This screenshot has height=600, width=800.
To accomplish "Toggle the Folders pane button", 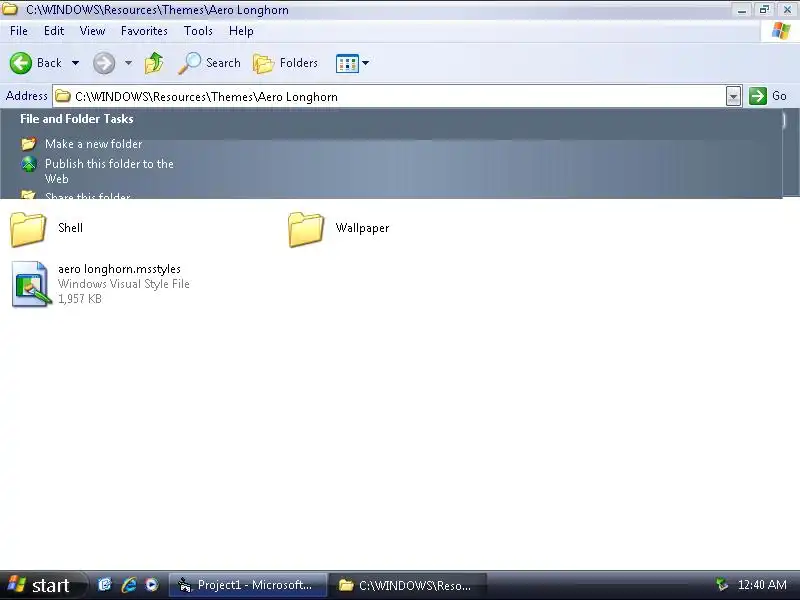I will click(x=286, y=63).
